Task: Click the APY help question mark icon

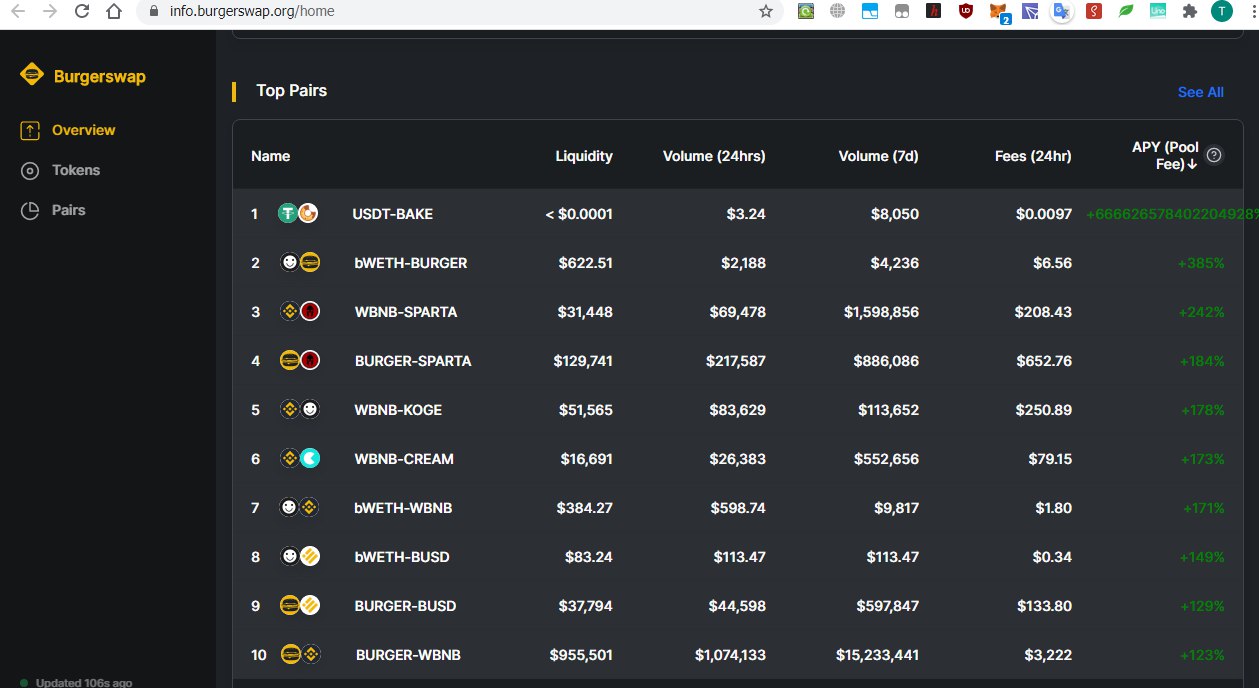Action: click(1214, 155)
